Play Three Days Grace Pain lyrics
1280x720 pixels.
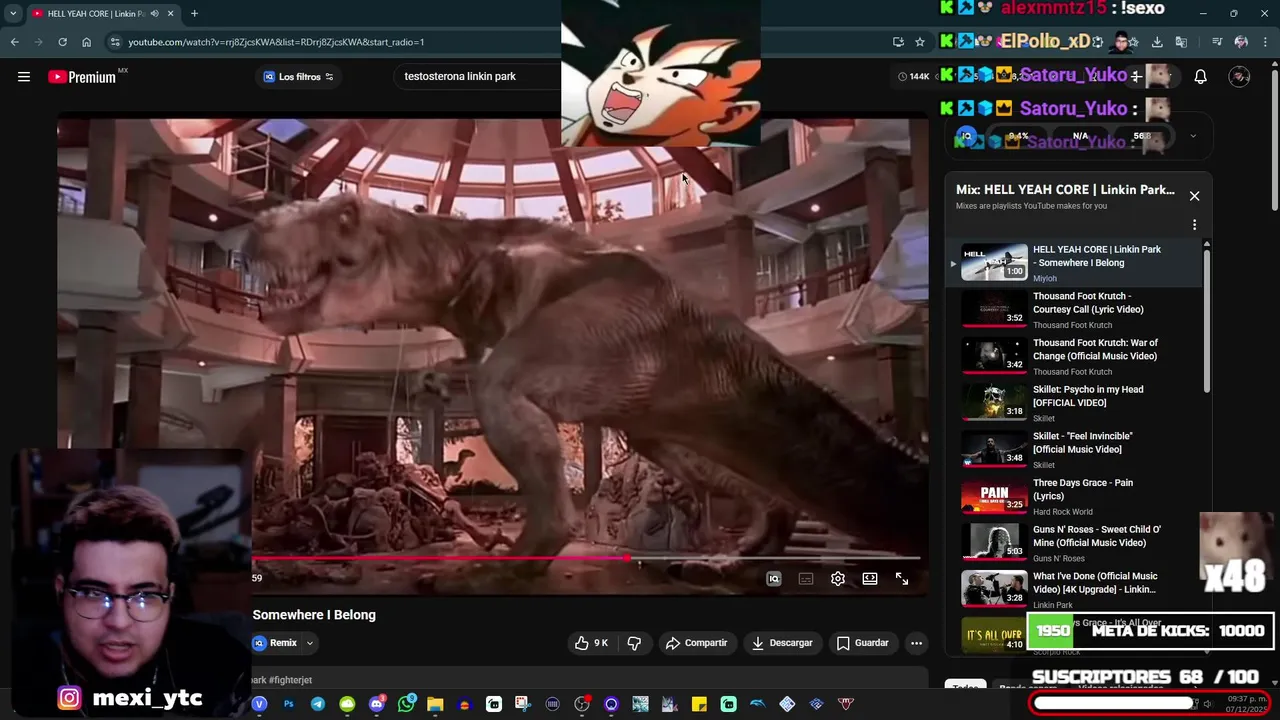pos(1075,496)
